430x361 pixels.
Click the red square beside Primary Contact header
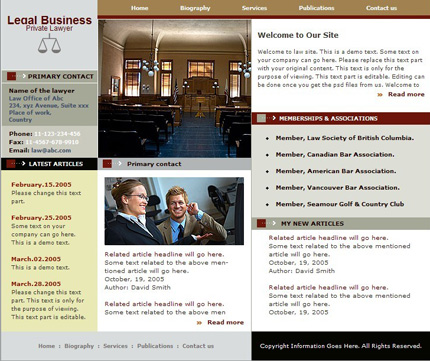click(x=11, y=76)
